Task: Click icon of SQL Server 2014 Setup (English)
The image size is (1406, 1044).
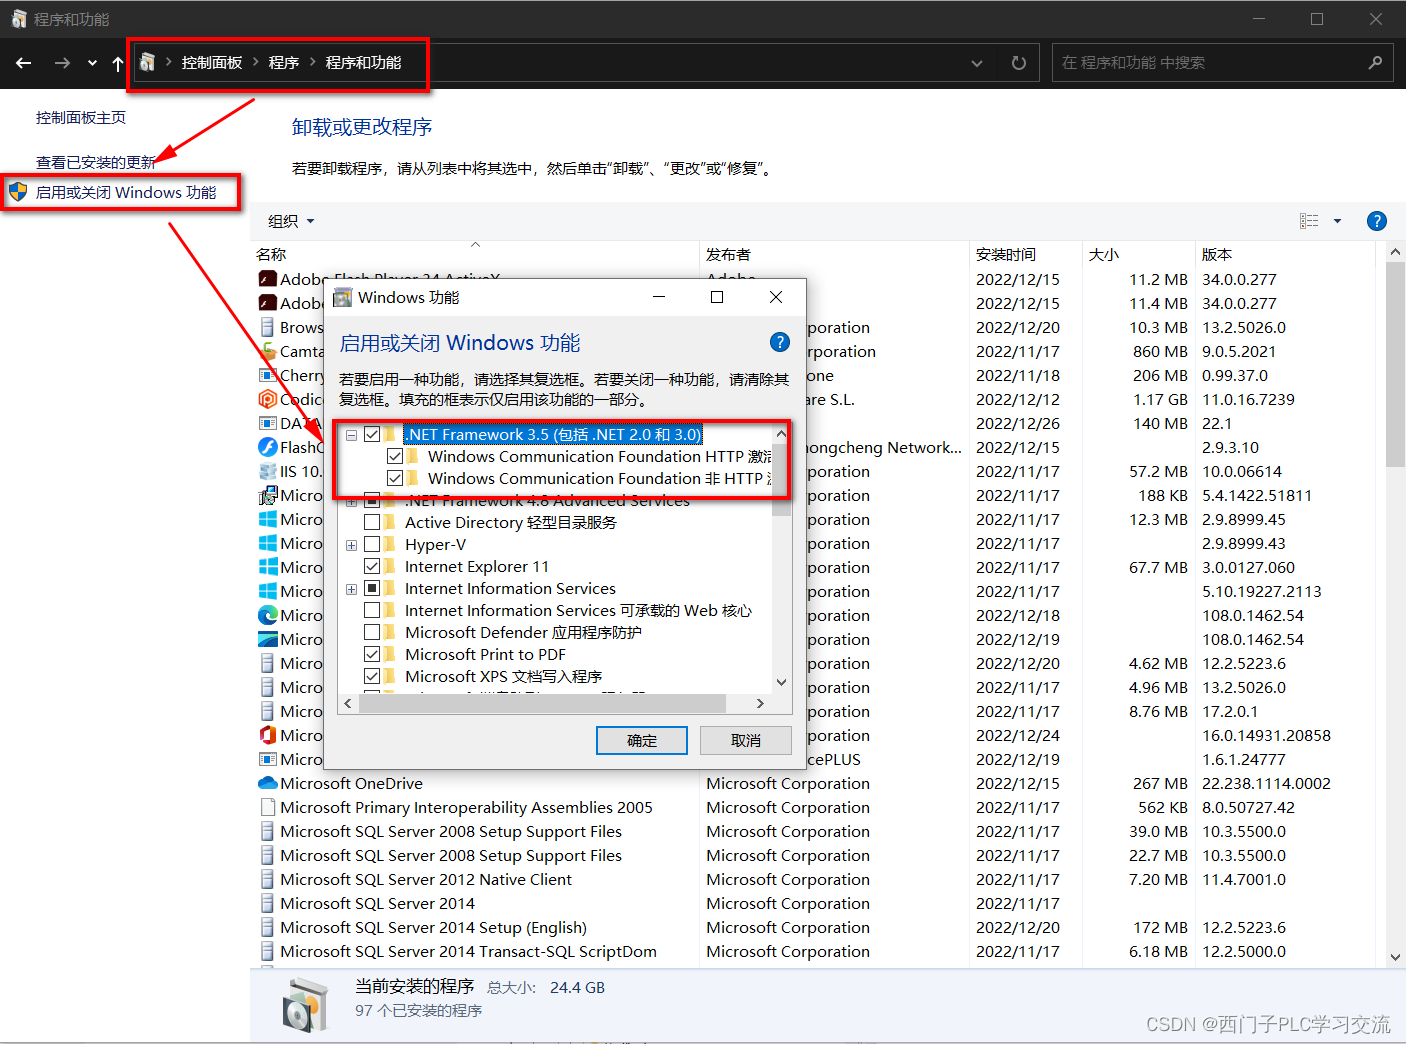Action: pyautogui.click(x=267, y=927)
